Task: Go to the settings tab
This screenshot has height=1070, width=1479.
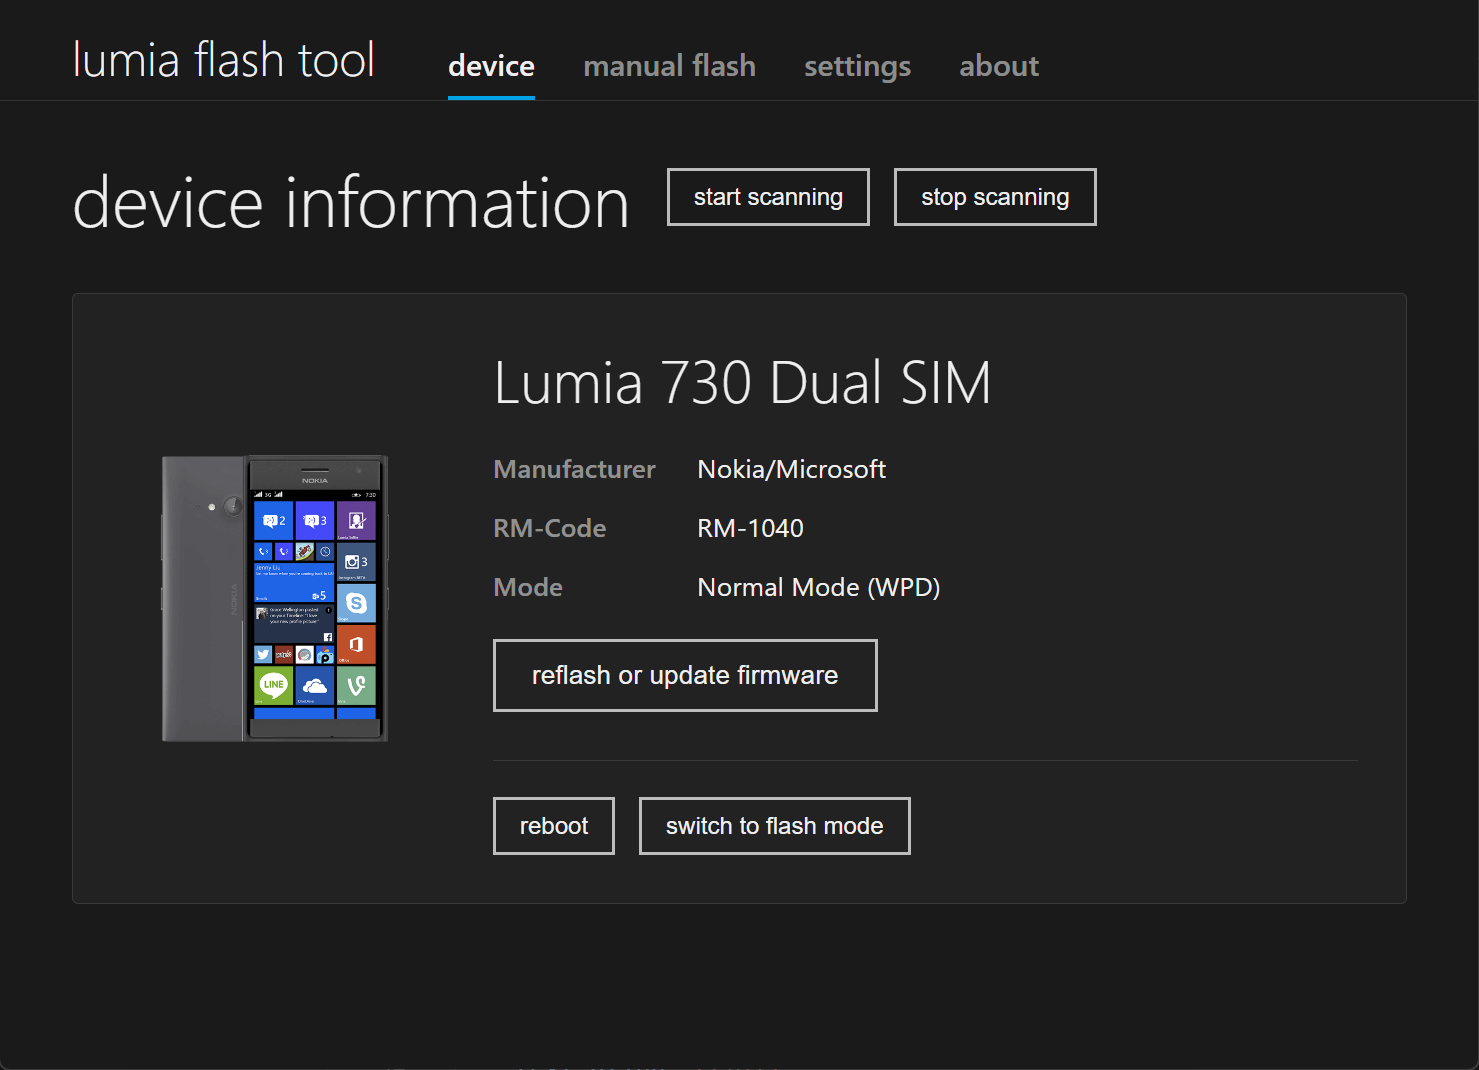Action: [857, 66]
